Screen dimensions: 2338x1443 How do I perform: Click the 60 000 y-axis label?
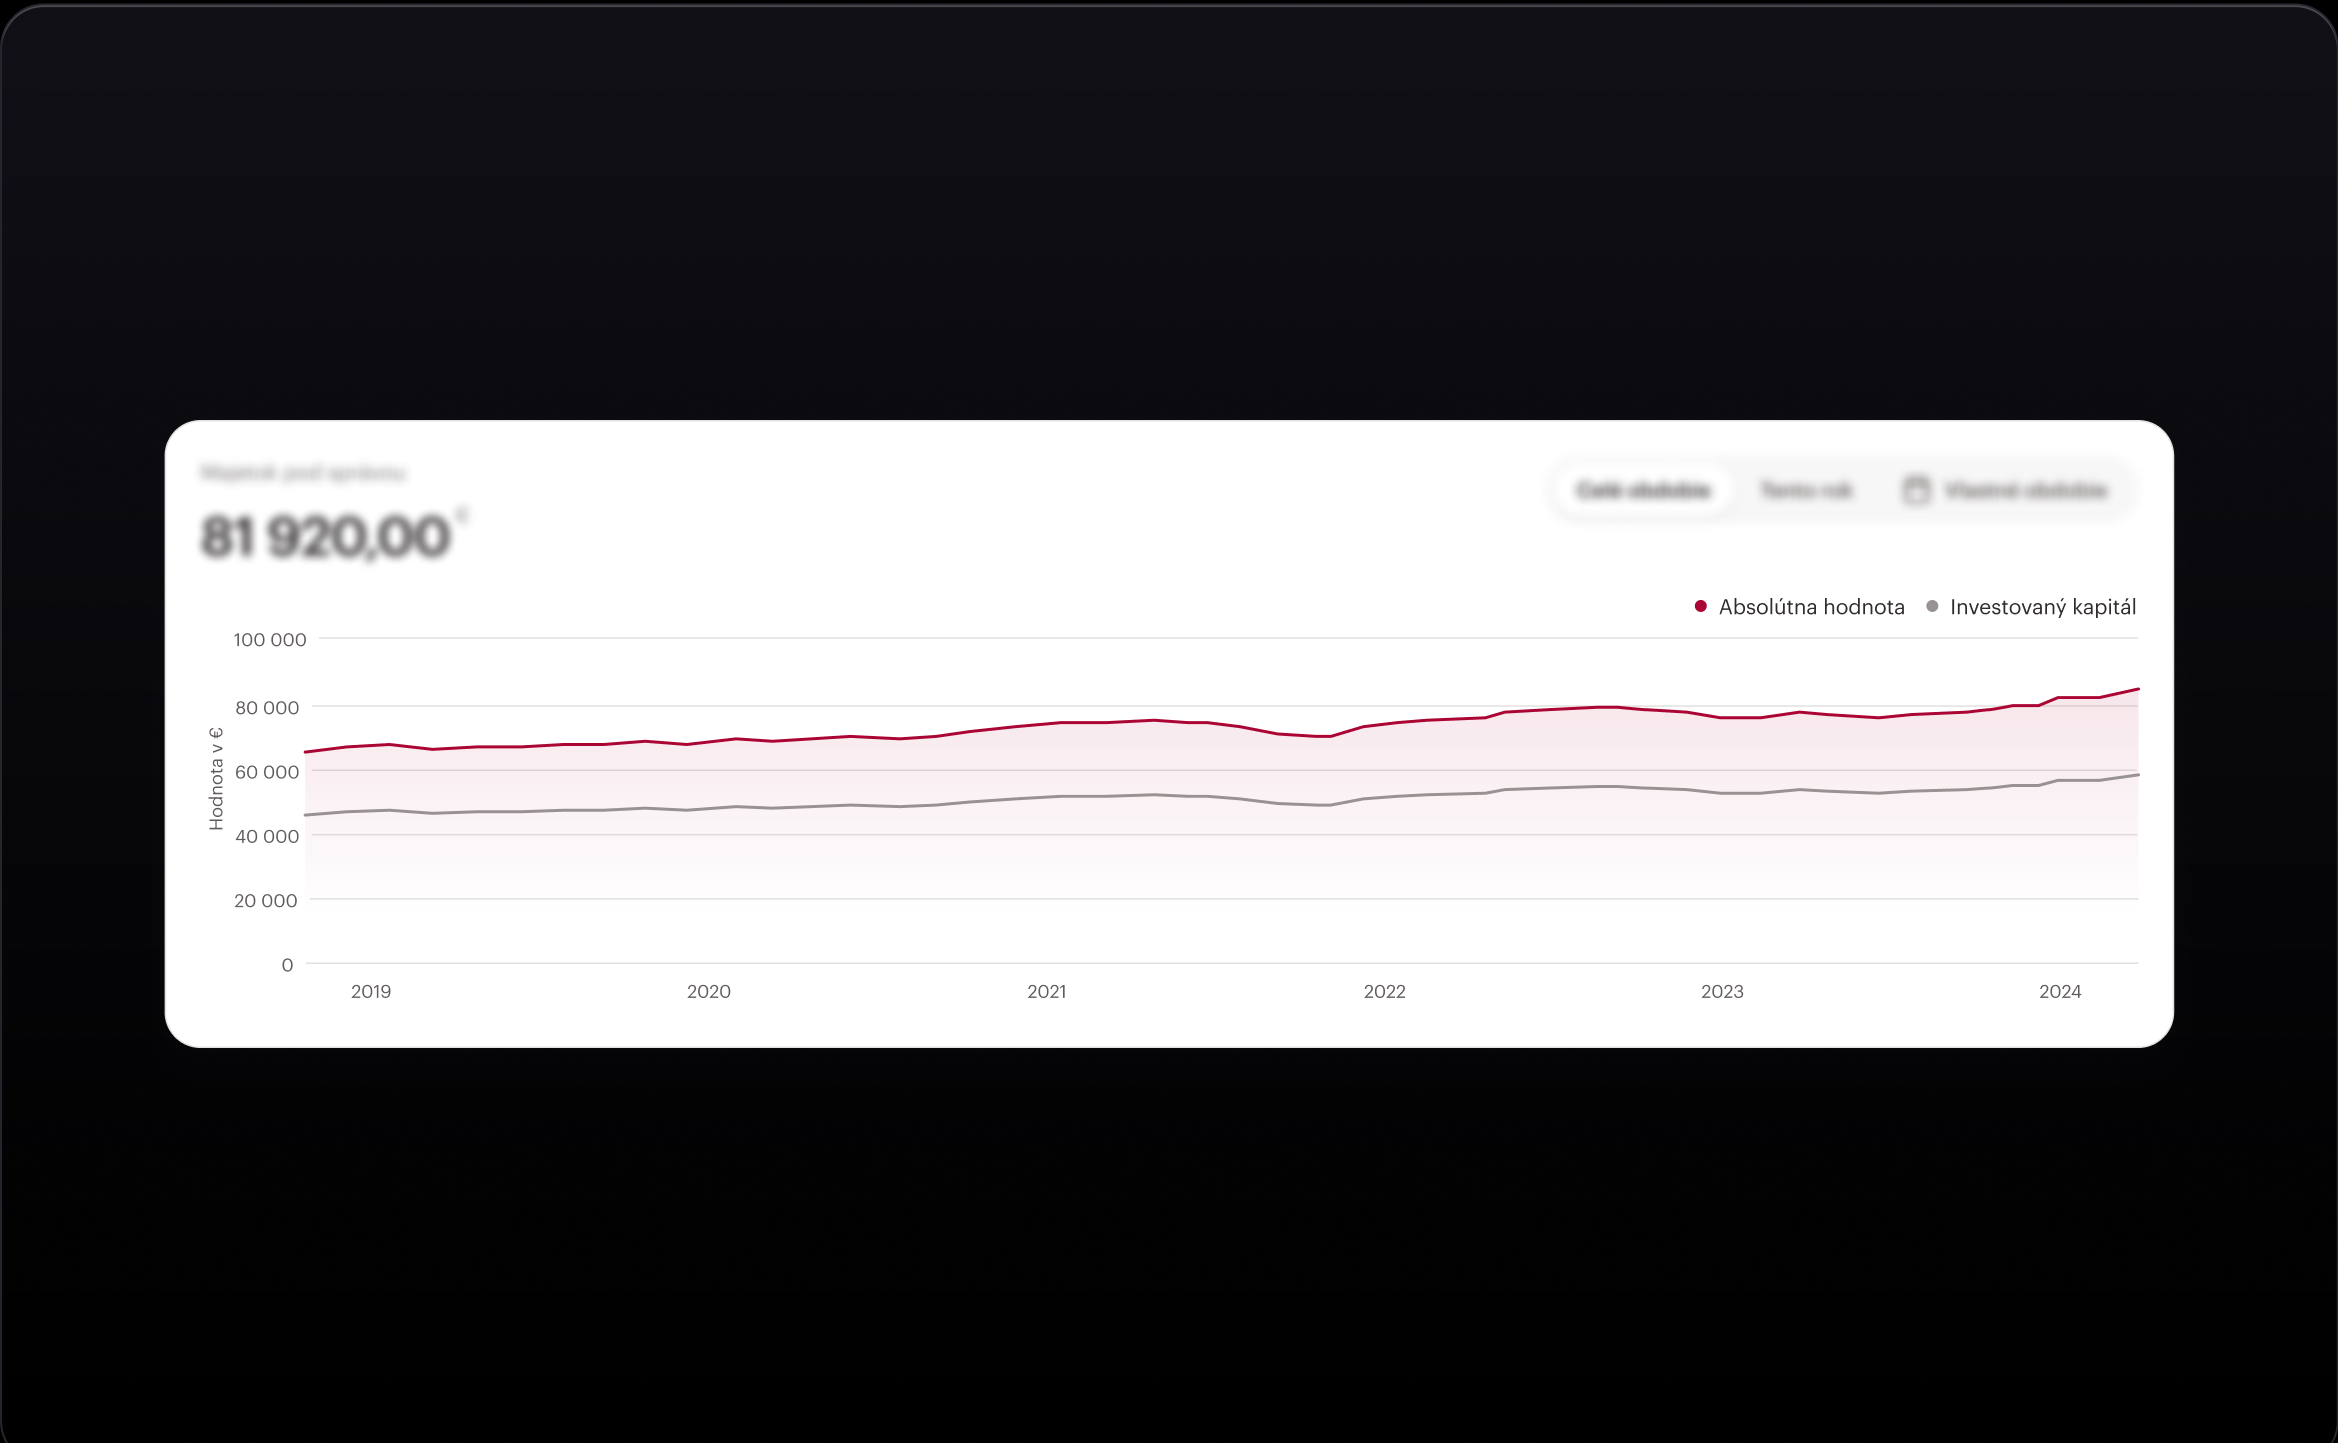click(267, 772)
